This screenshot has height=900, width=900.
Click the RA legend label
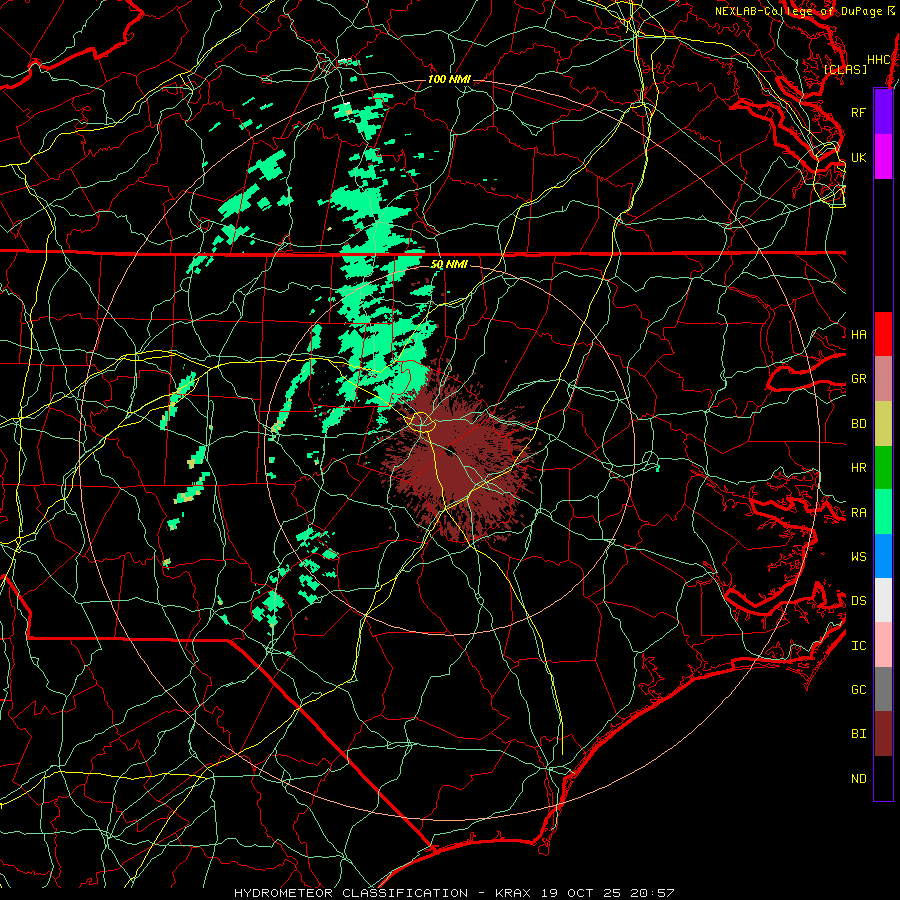point(859,513)
